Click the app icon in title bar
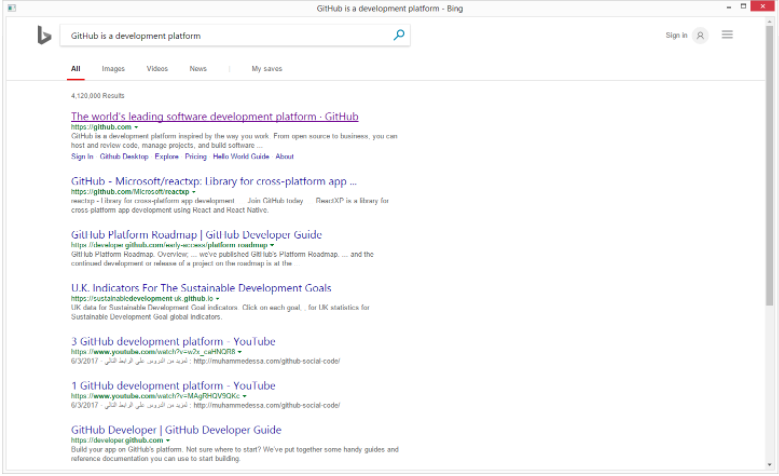Image resolution: width=779 pixels, height=476 pixels. point(11,8)
